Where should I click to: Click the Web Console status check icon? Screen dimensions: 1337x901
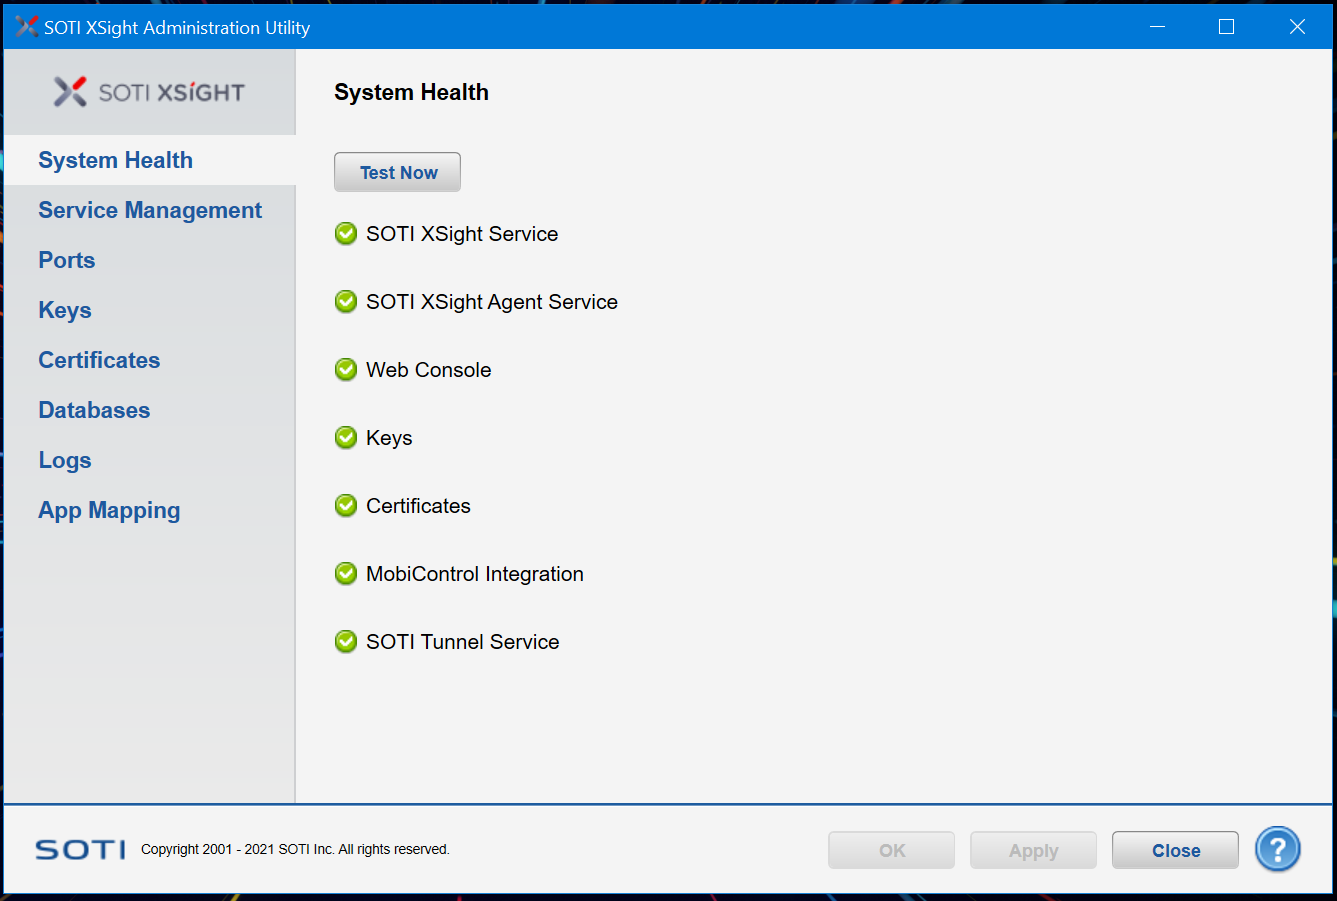[x=346, y=370]
